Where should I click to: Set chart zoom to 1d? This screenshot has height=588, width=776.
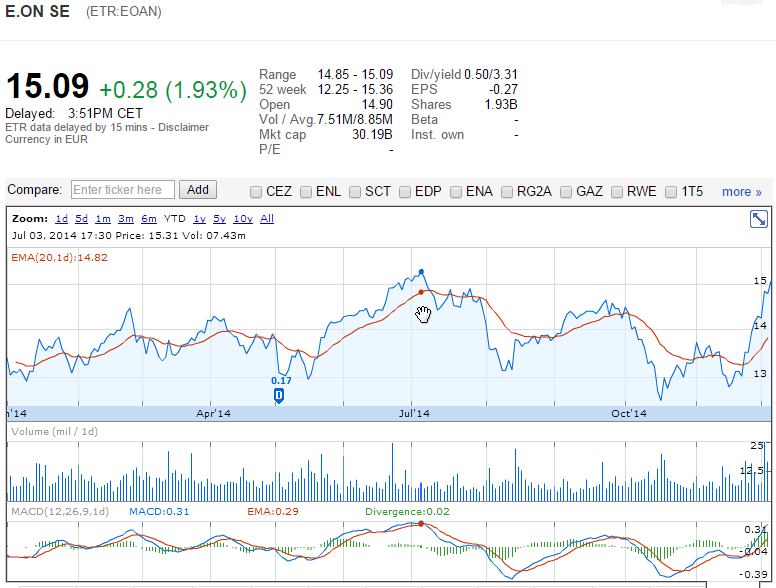tap(61, 219)
